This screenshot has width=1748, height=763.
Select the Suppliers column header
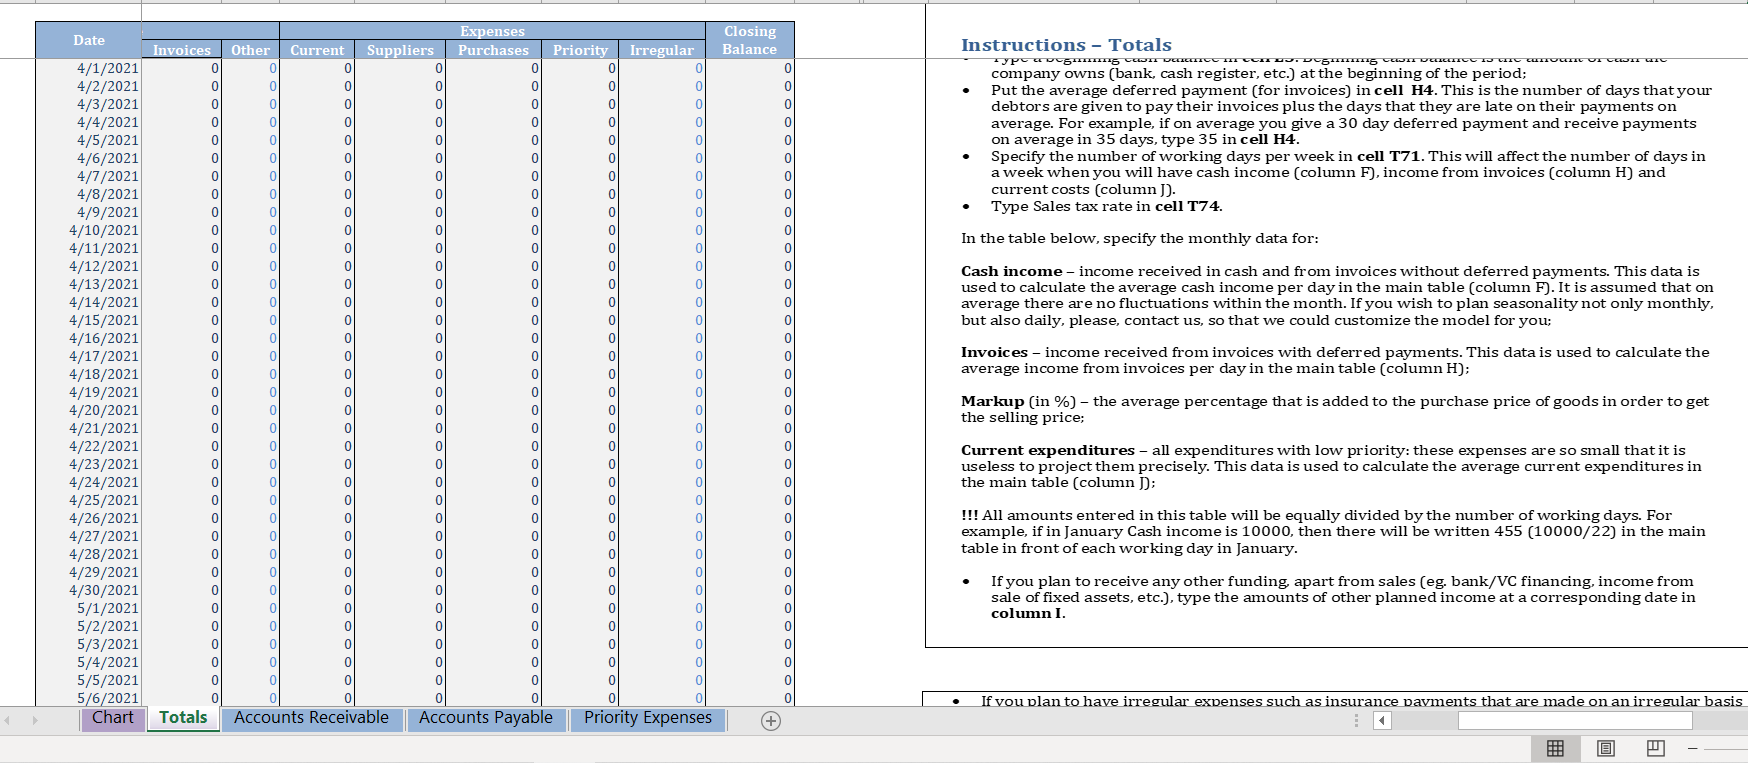tap(400, 50)
